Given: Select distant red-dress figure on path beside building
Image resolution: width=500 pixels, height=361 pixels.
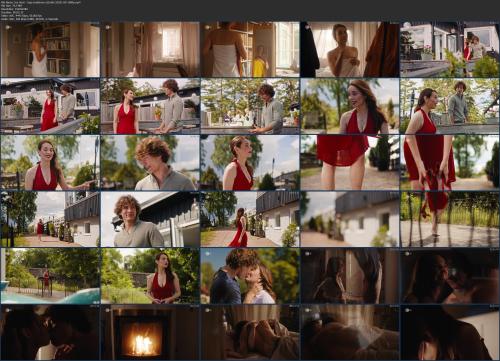Looking at the screenshot, I should (x=50, y=219).
